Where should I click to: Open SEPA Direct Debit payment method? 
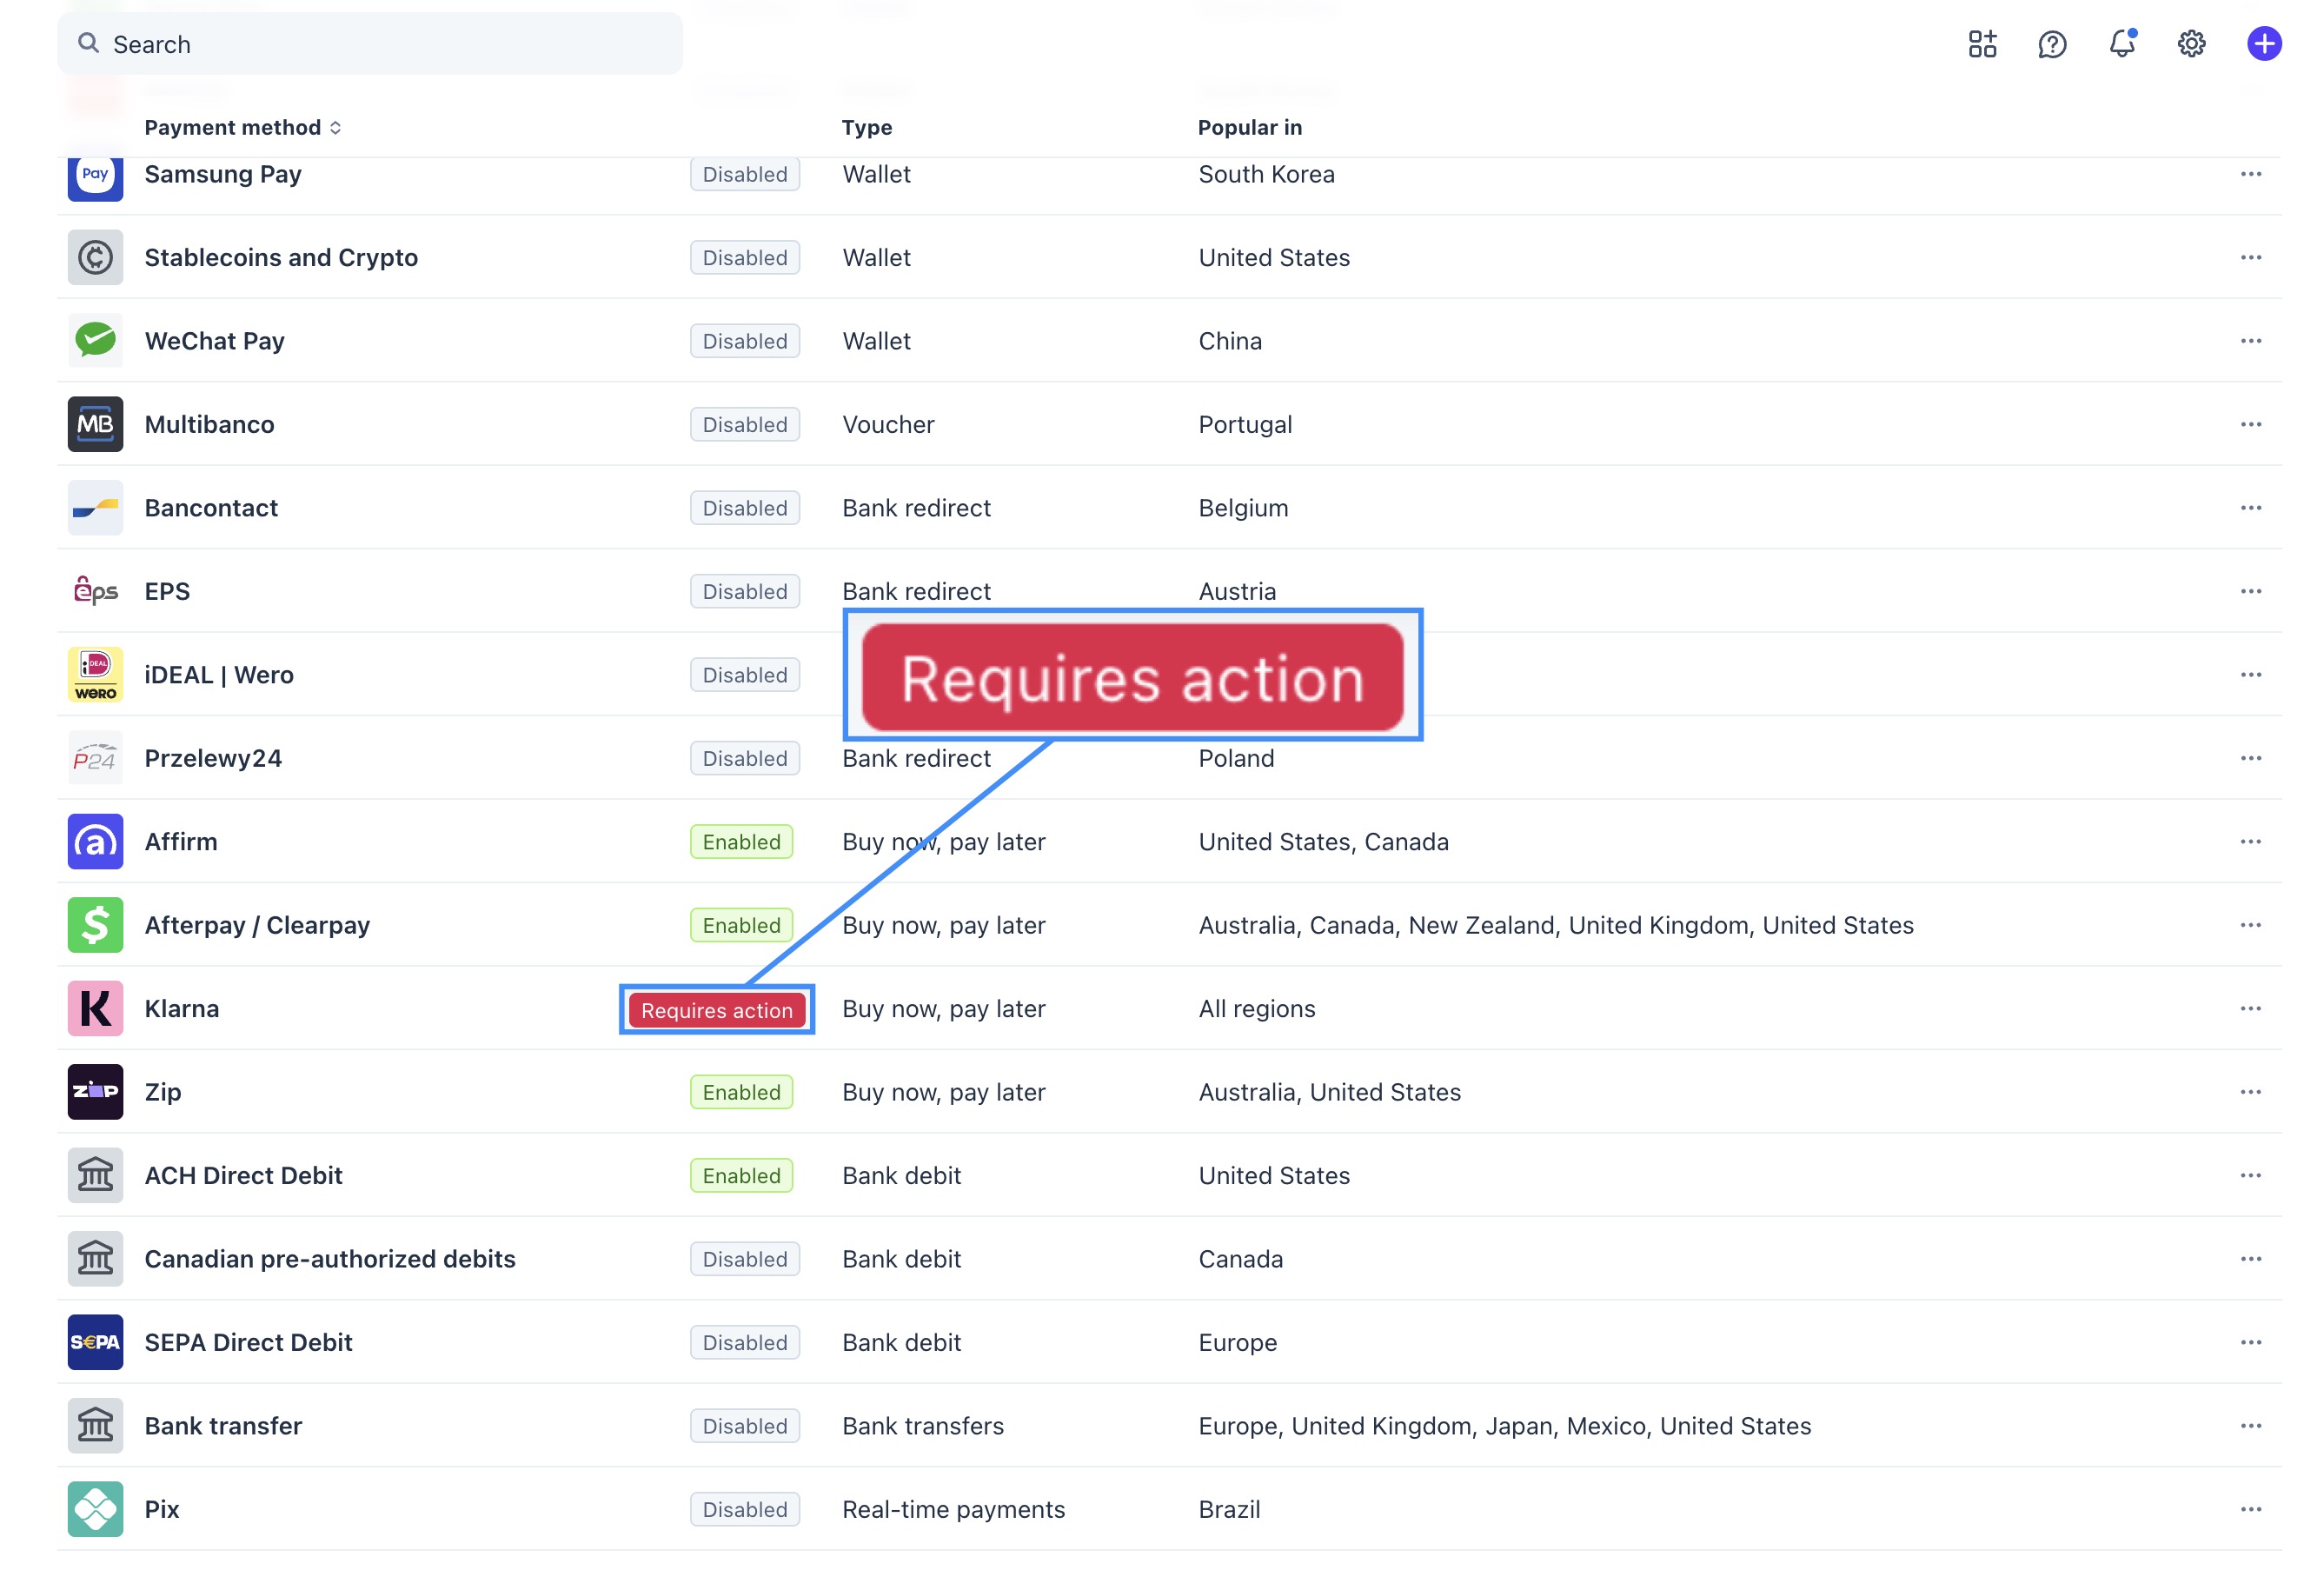pyautogui.click(x=248, y=1342)
